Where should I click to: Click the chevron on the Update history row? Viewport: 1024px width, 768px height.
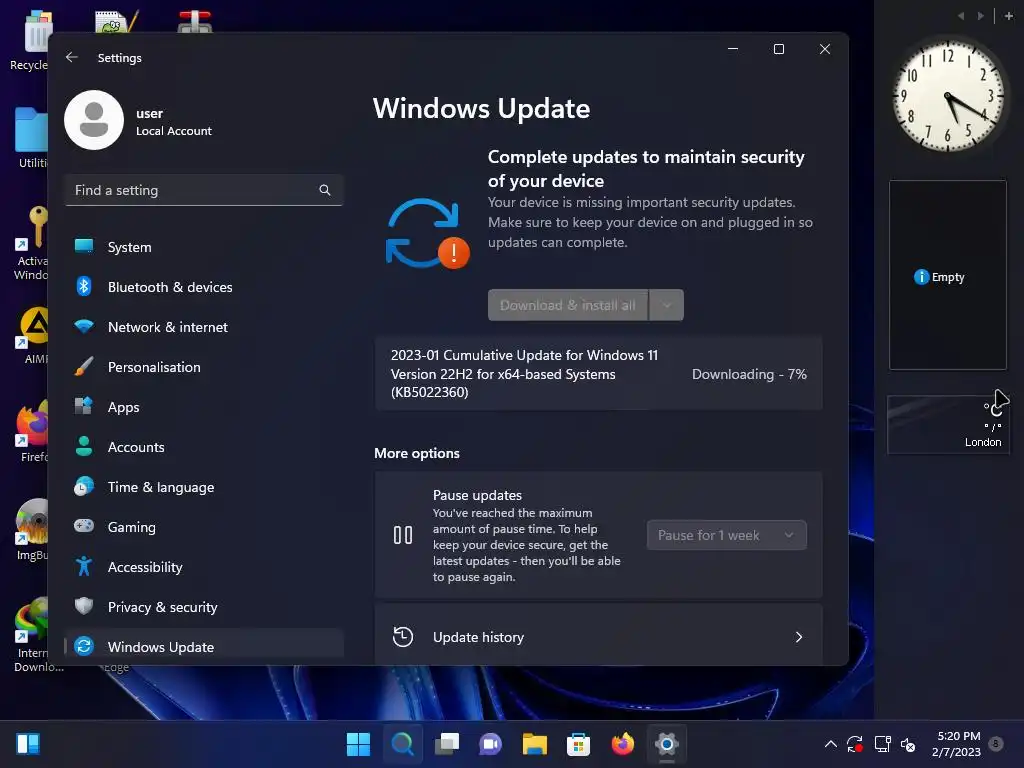click(799, 637)
